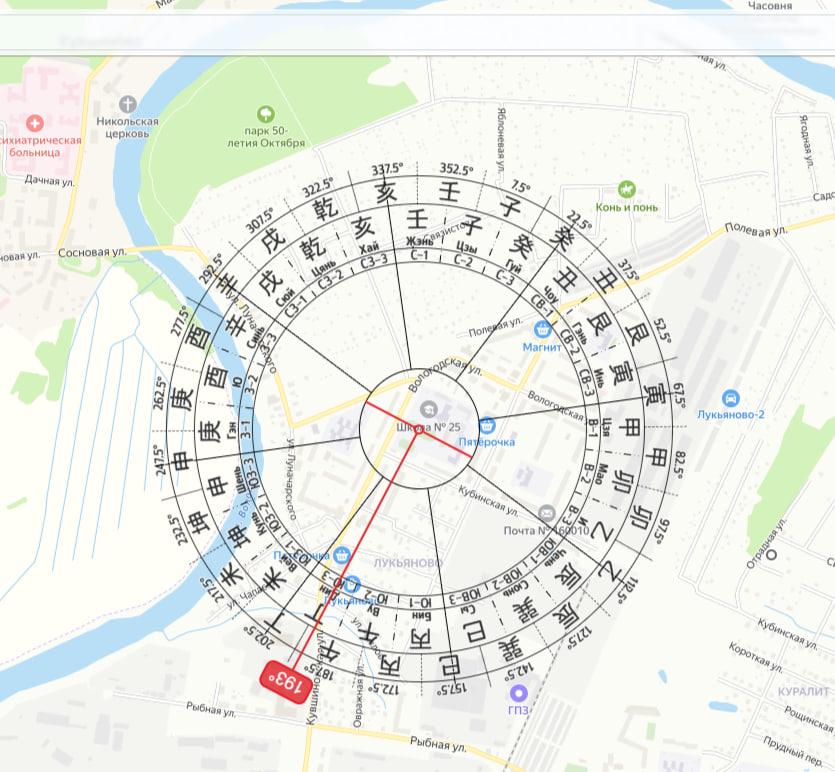Open the Почта № 160010 post office marker

coord(546,514)
